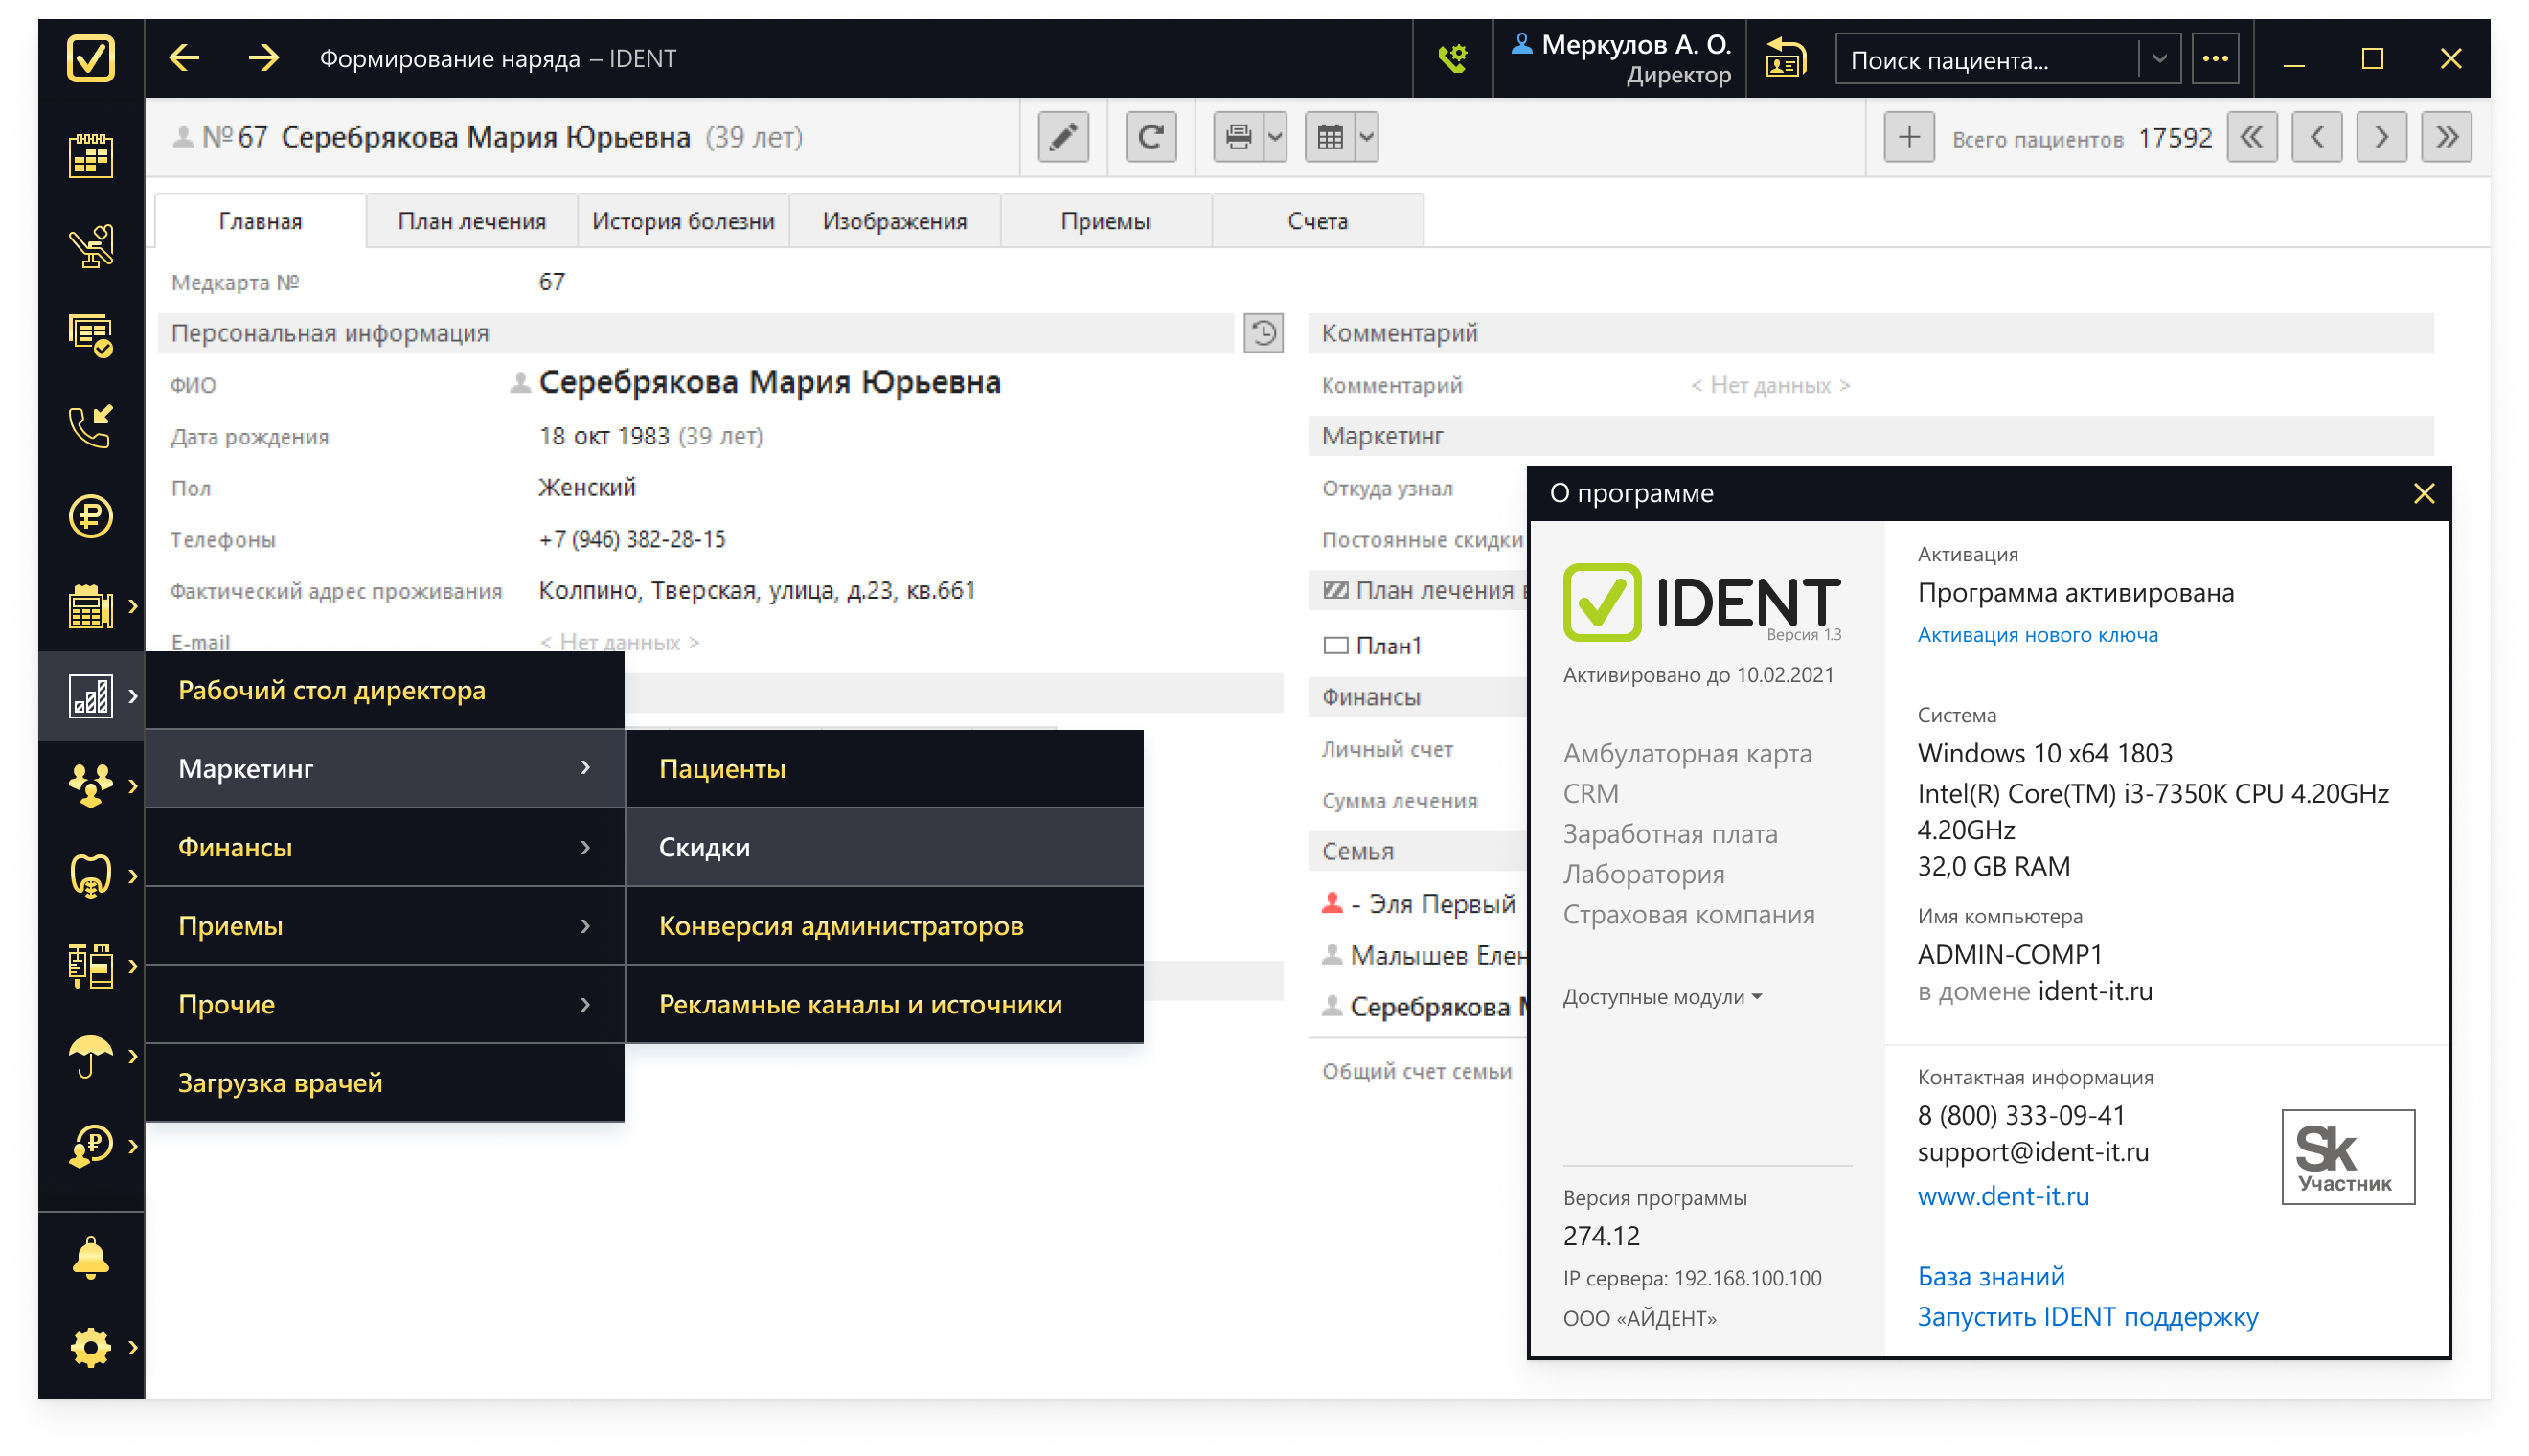This screenshot has height=1456, width=2529.
Task: Switch to the План лечения tab
Action: pos(471,221)
